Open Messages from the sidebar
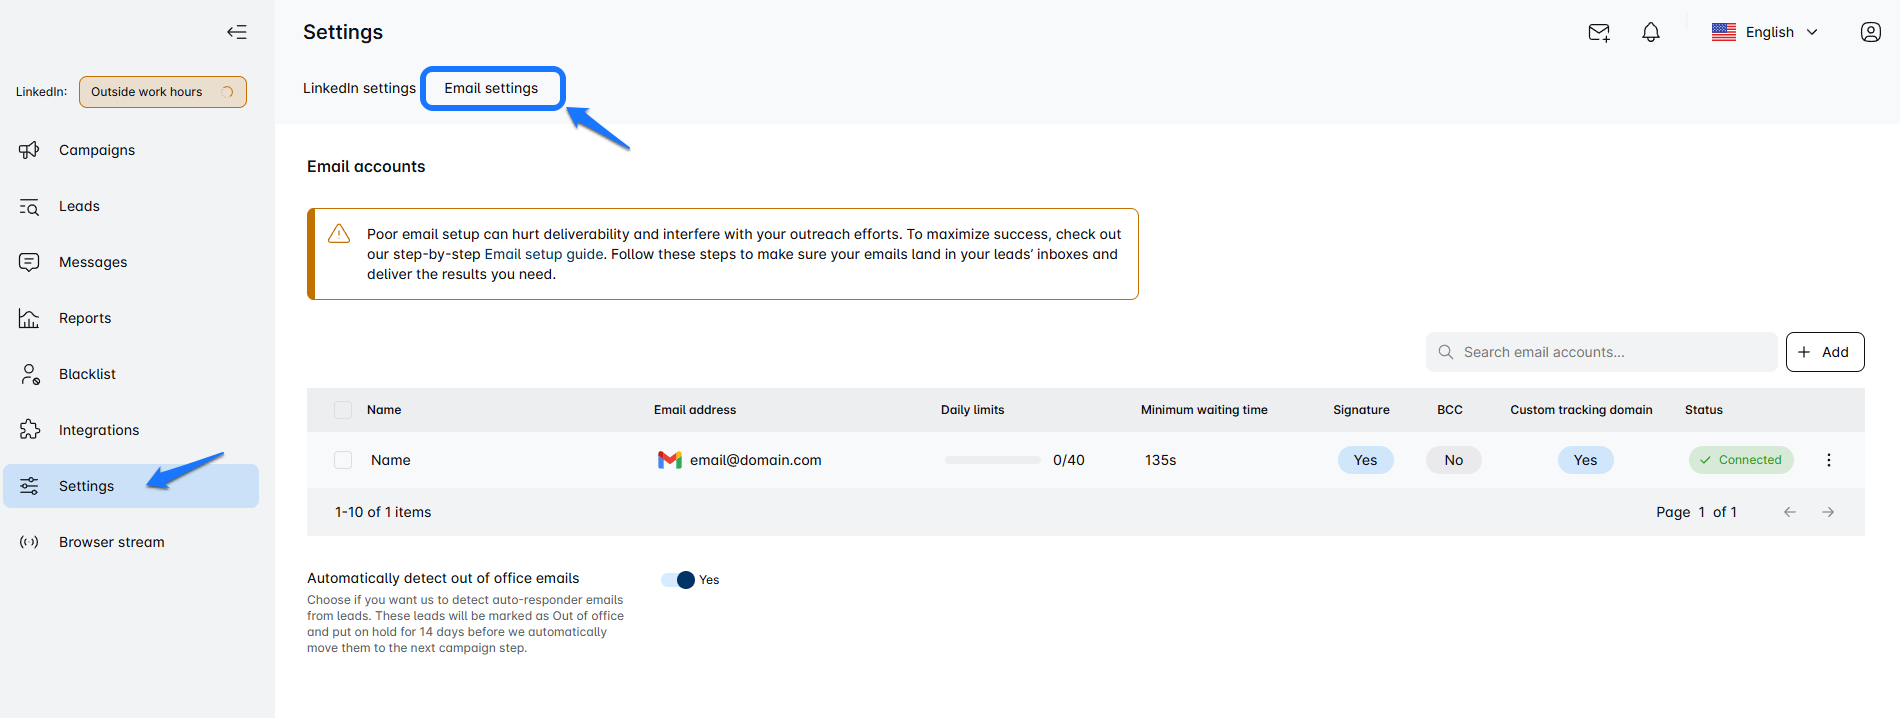The width and height of the screenshot is (1900, 718). click(x=93, y=262)
